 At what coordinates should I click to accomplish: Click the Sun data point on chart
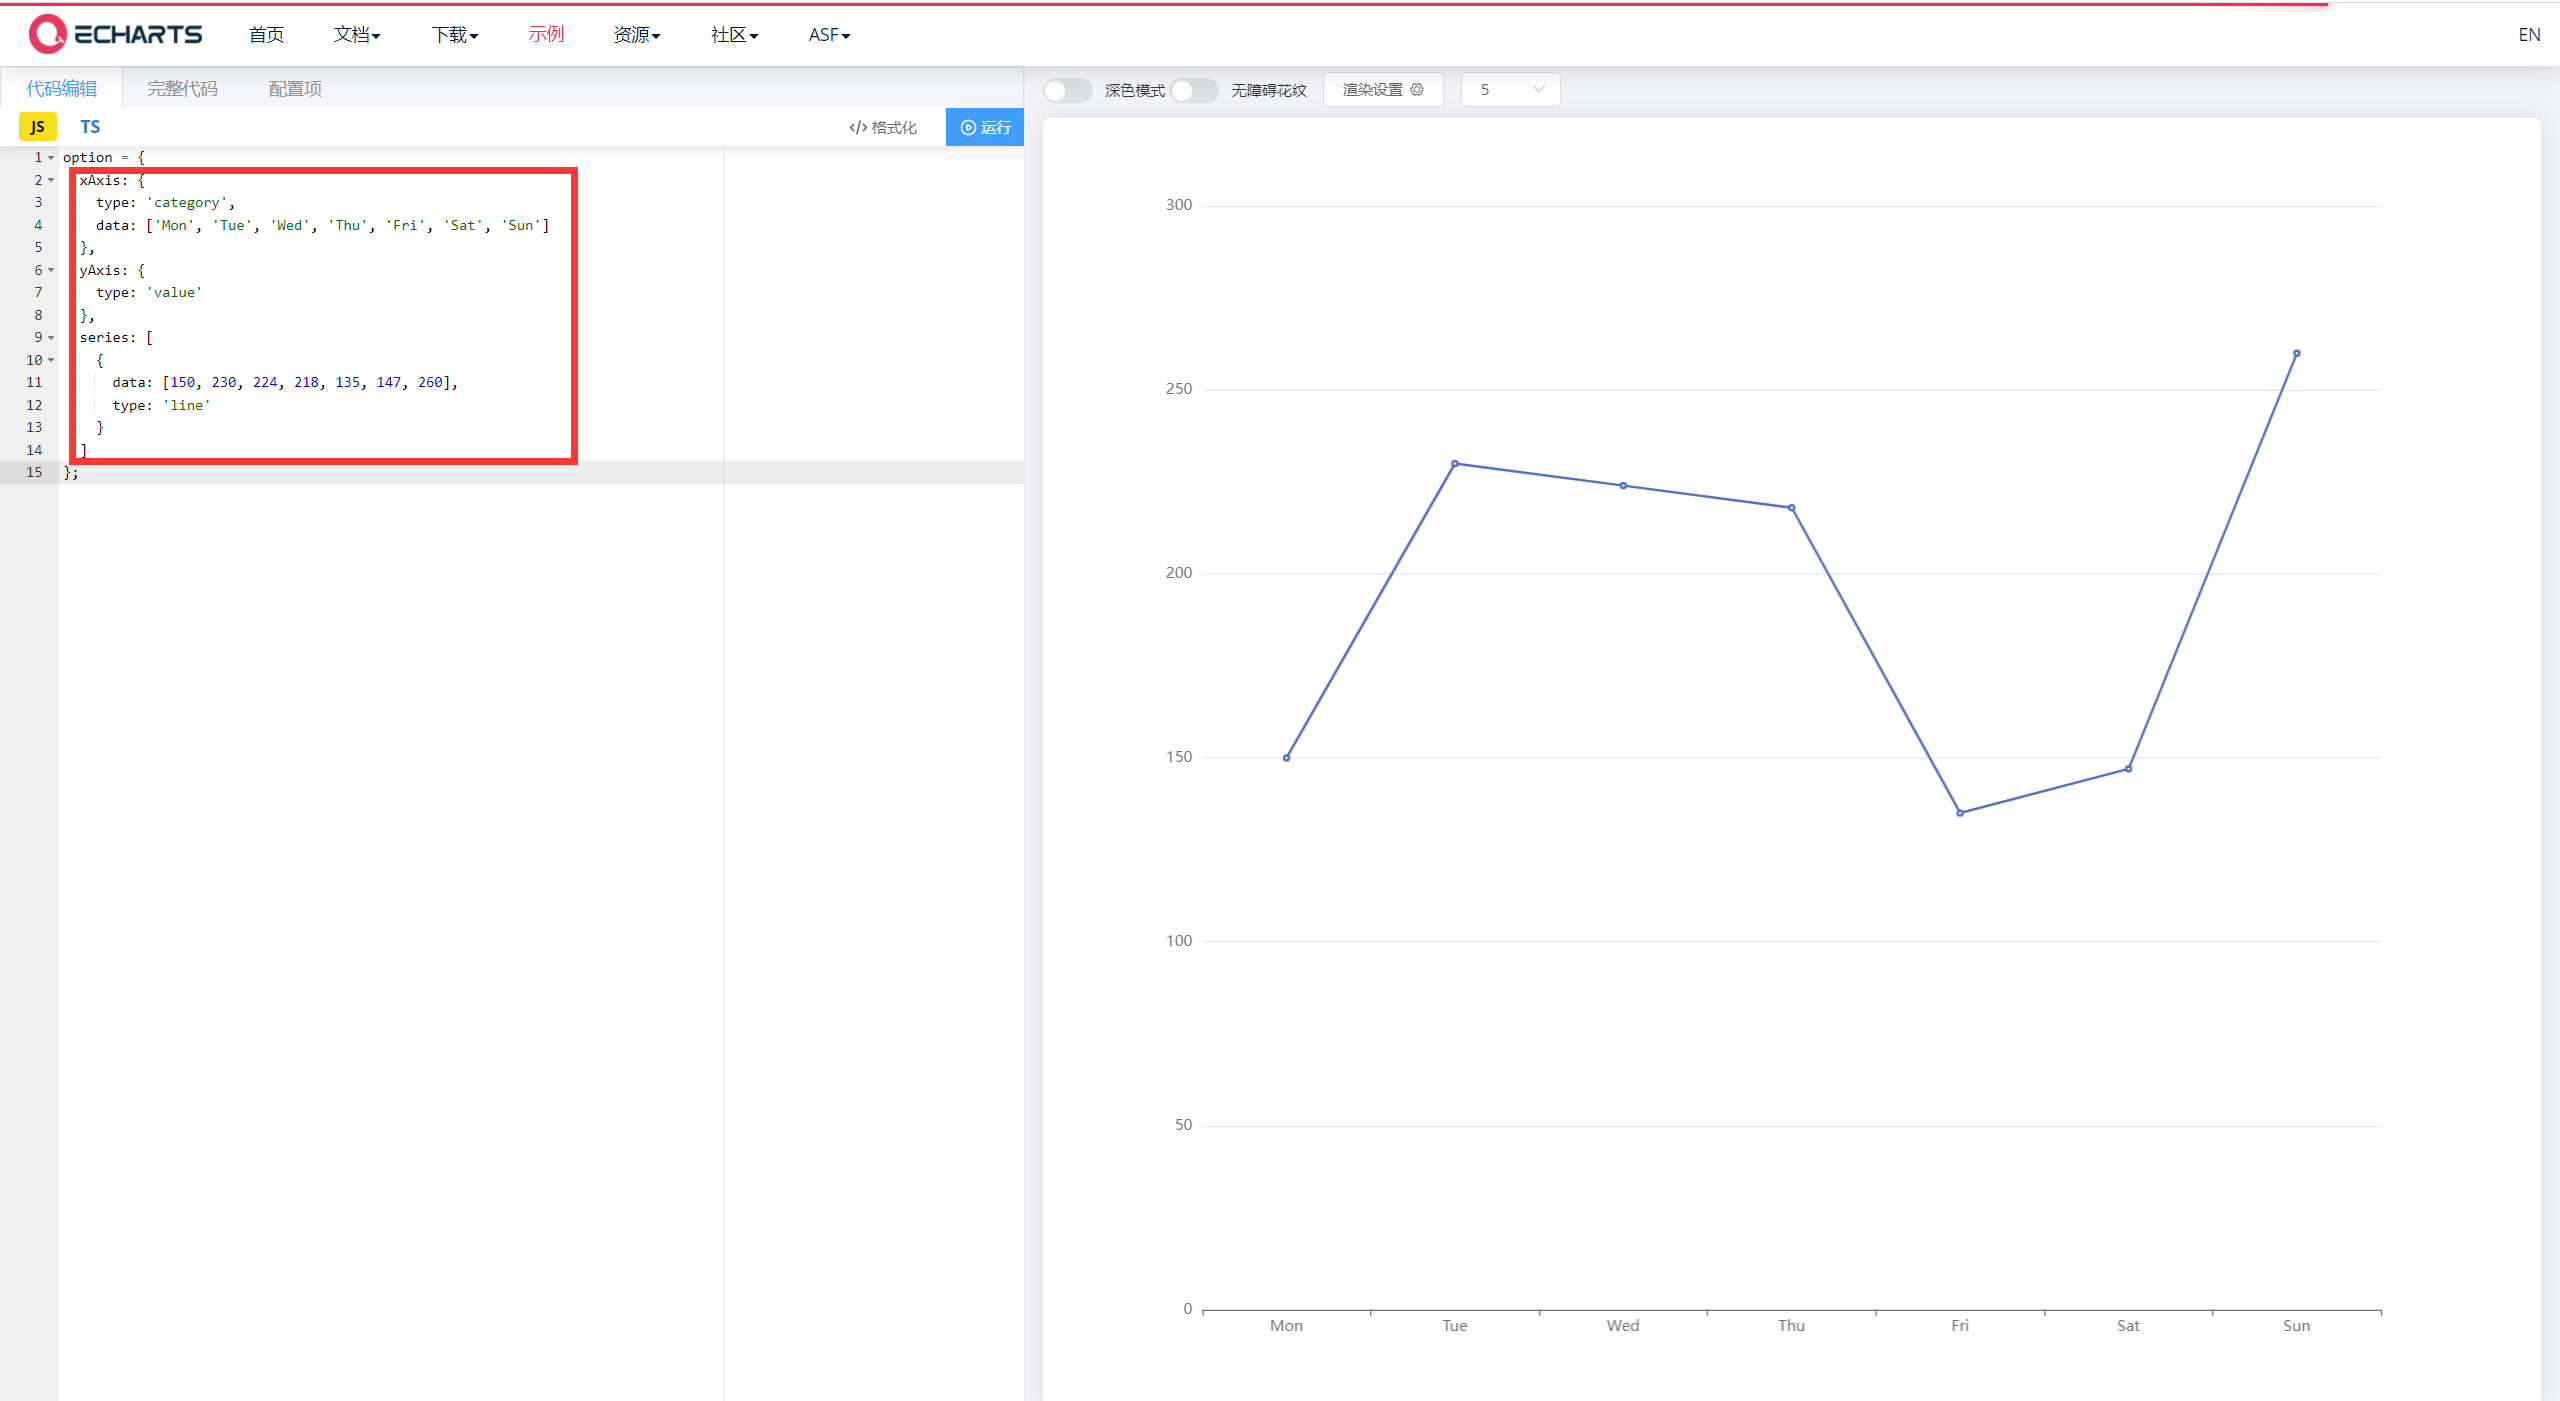(2296, 353)
